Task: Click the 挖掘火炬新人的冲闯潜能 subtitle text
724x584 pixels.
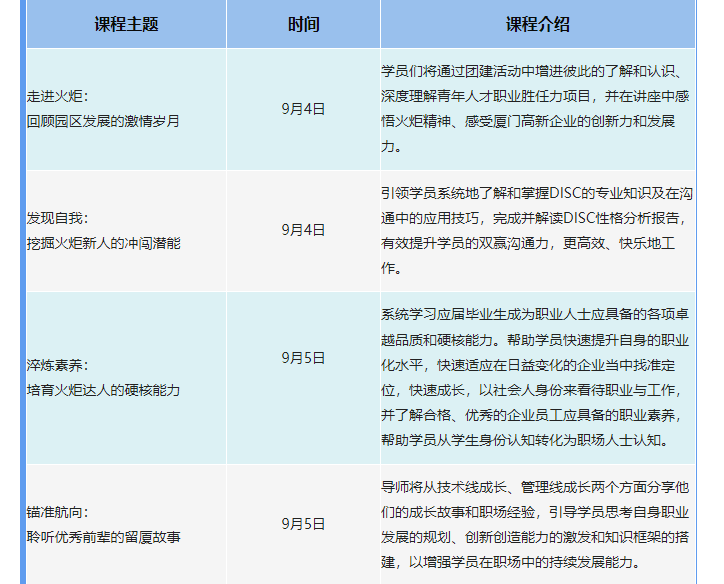Action: [x=103, y=243]
